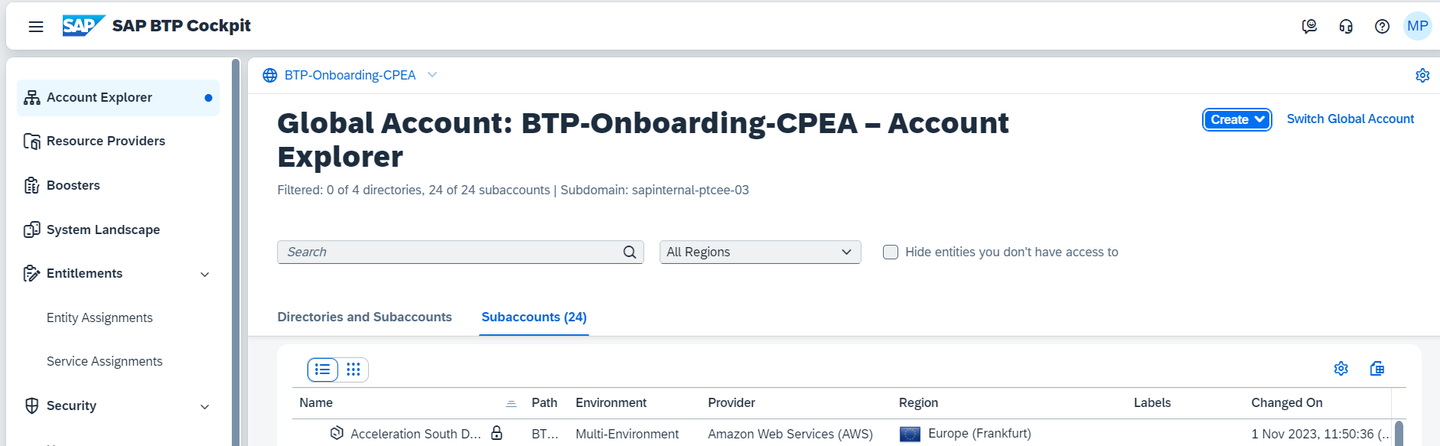Click the export table icon
Screen dimensions: 1440x446
pyautogui.click(x=1377, y=369)
